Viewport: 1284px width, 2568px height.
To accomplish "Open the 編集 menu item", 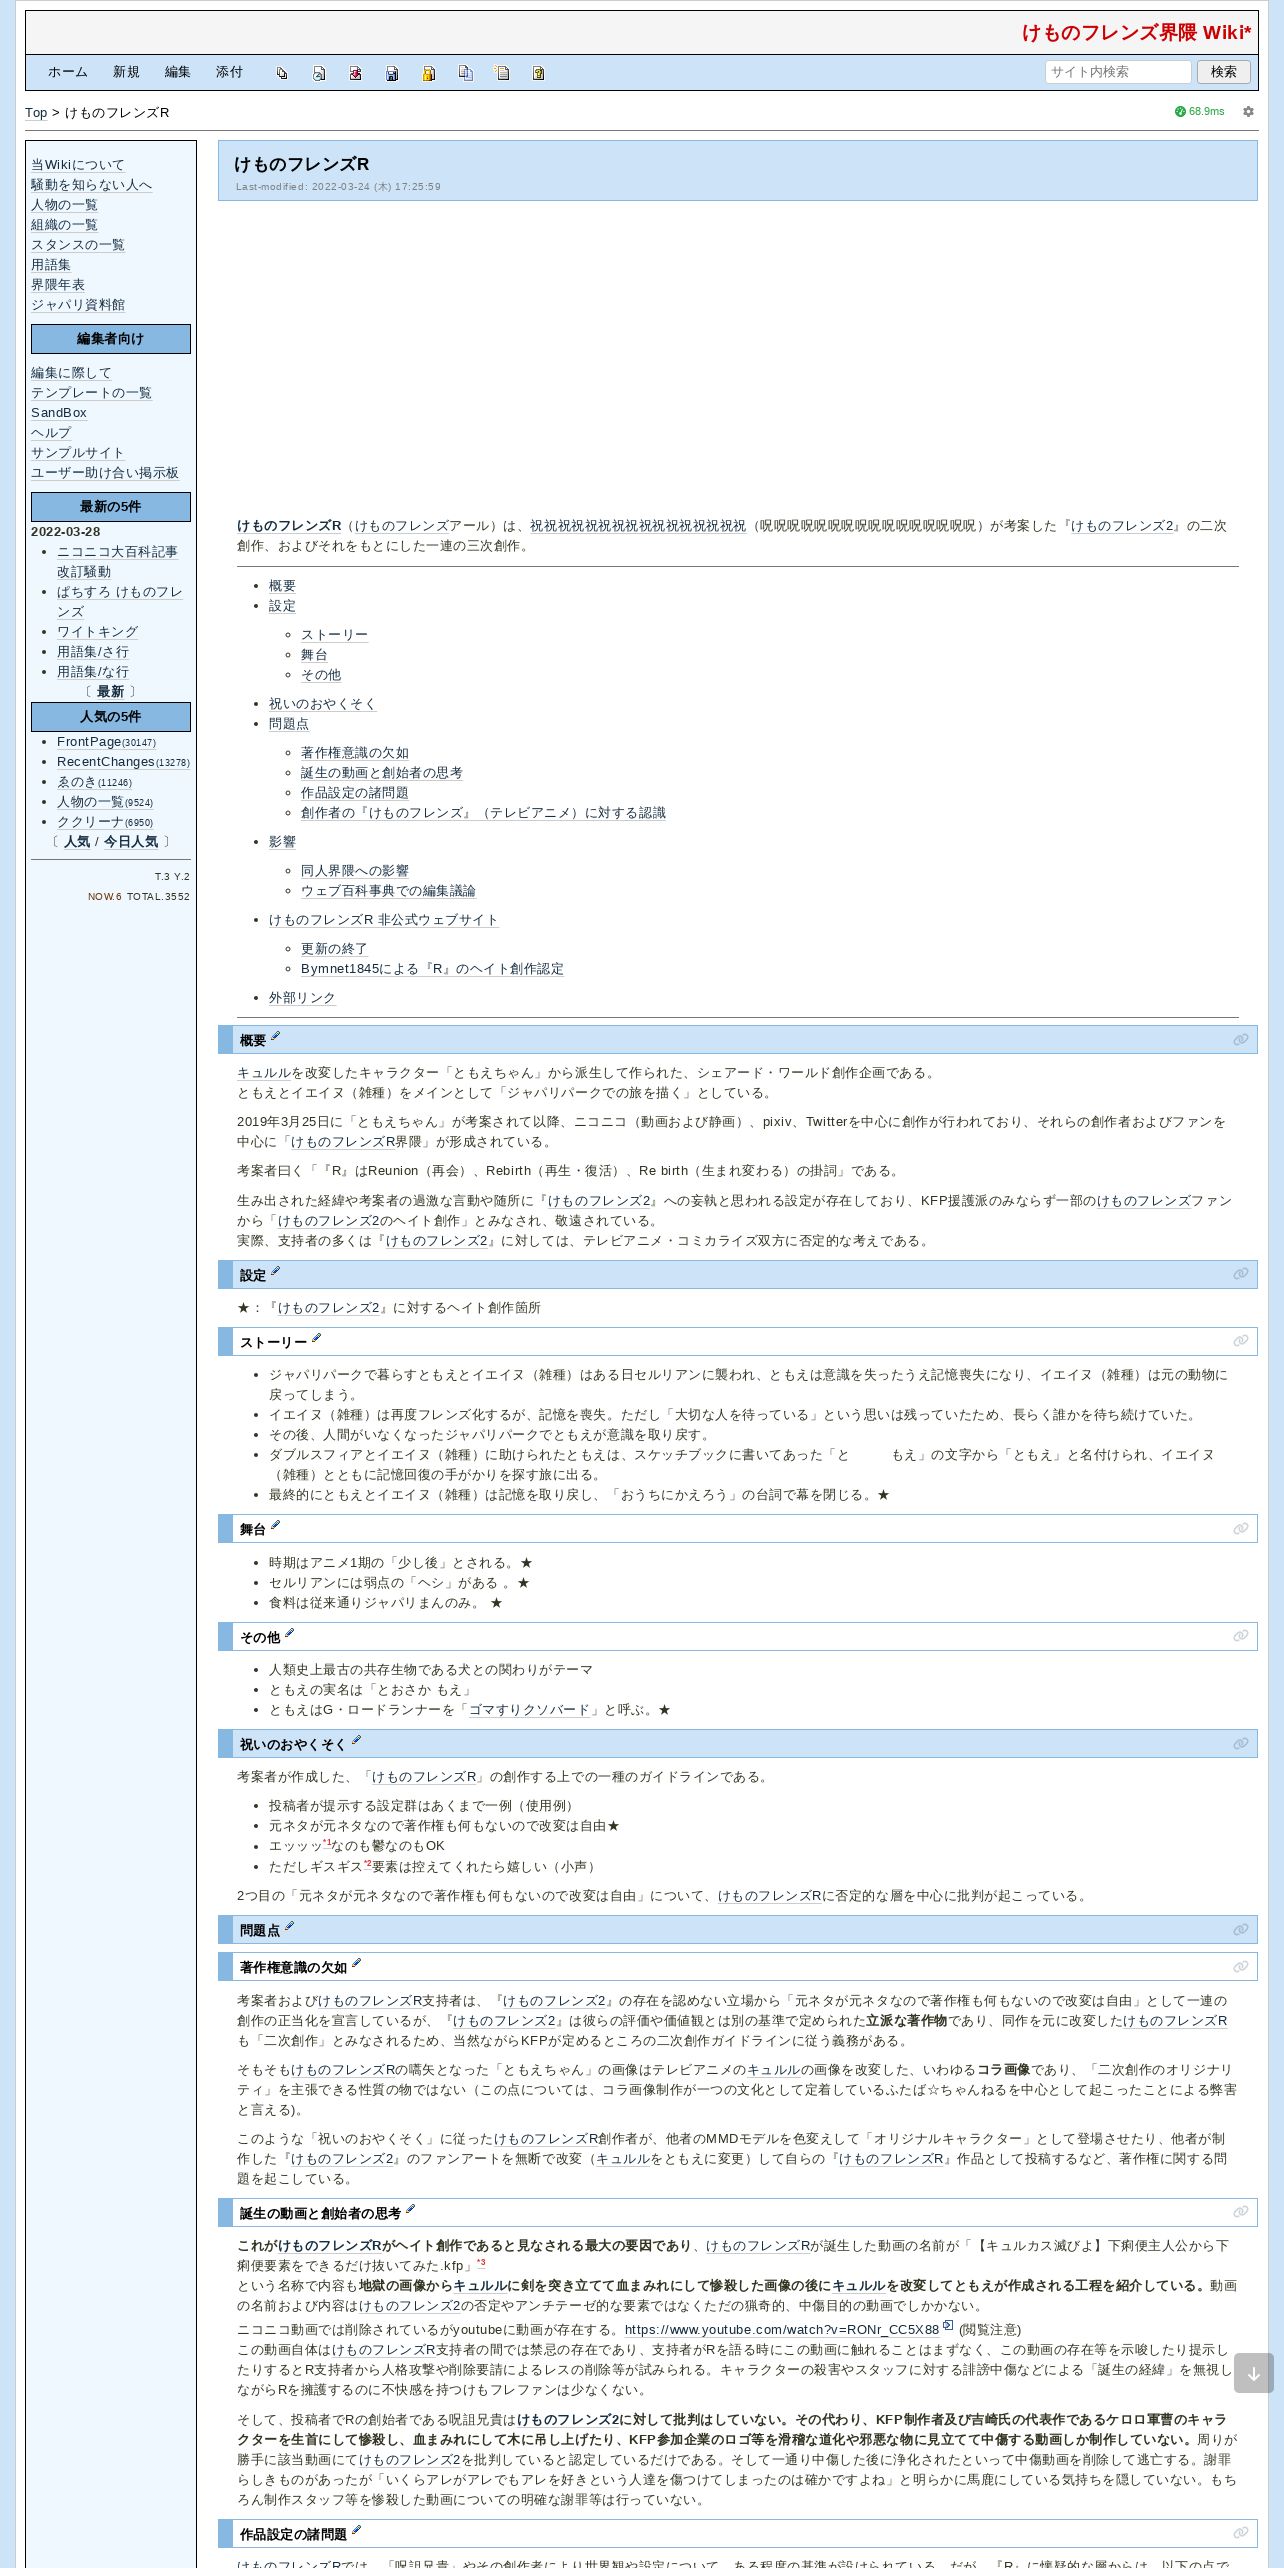I will [178, 72].
